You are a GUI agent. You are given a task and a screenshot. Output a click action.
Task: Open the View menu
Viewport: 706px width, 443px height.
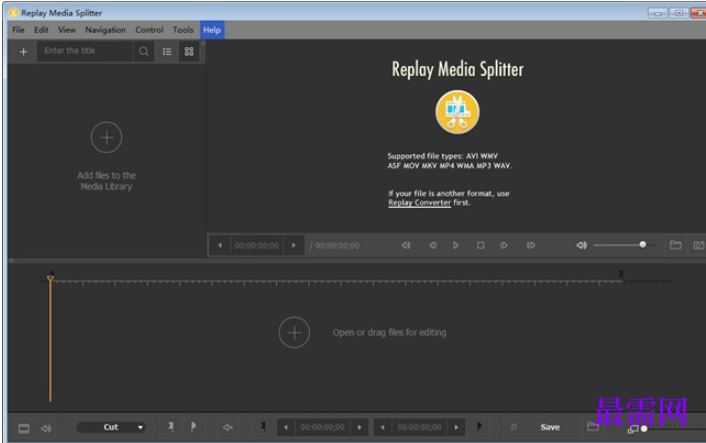point(66,30)
